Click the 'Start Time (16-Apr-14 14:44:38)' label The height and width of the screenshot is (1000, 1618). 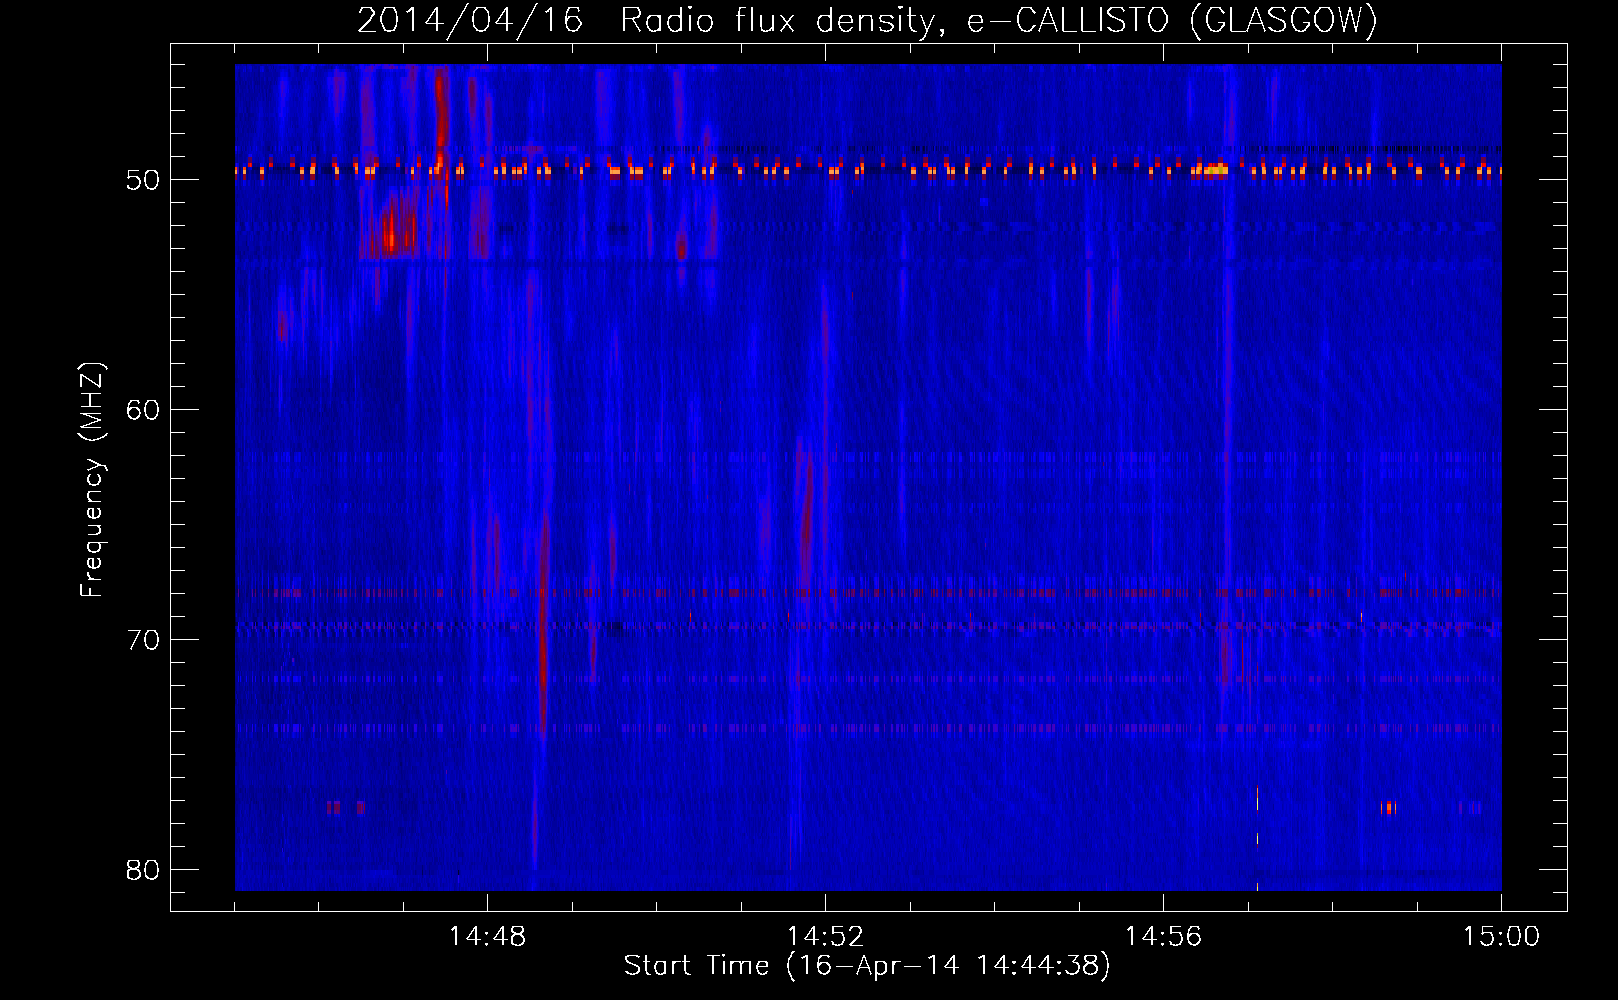(867, 966)
